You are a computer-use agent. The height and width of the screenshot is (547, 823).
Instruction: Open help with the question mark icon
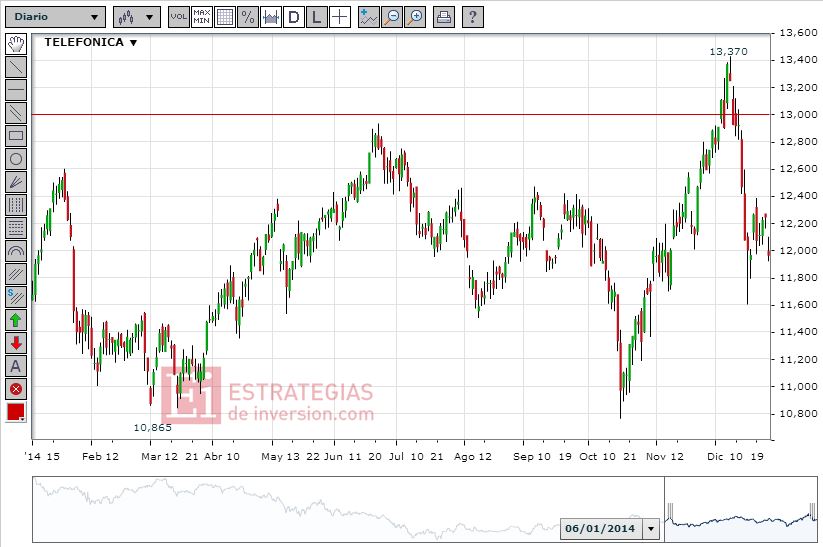472,17
